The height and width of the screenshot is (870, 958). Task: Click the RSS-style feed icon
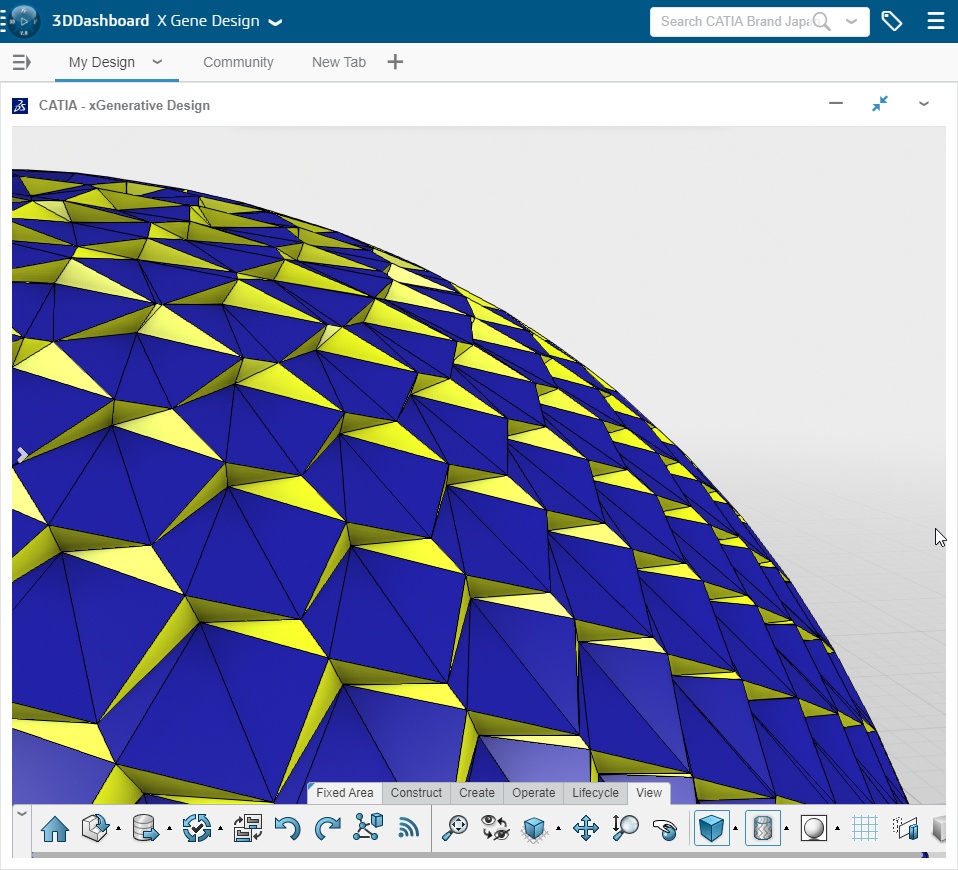pyautogui.click(x=409, y=828)
